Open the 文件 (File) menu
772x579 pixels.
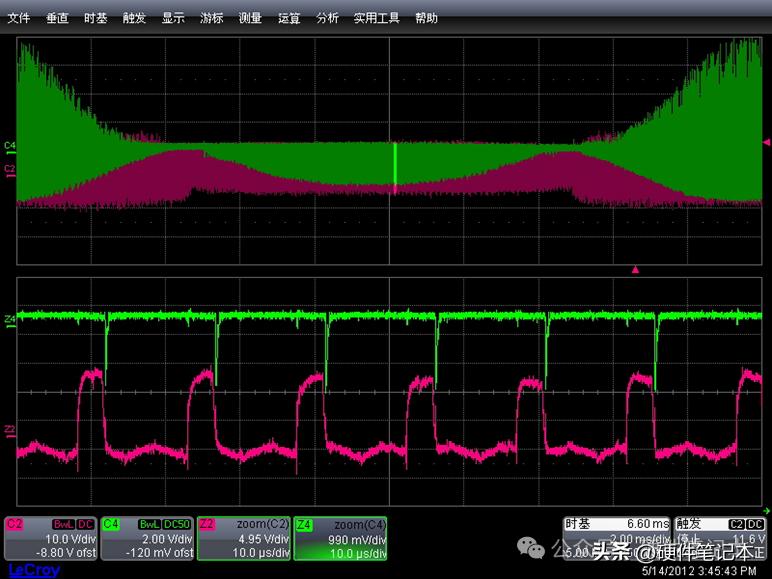19,18
